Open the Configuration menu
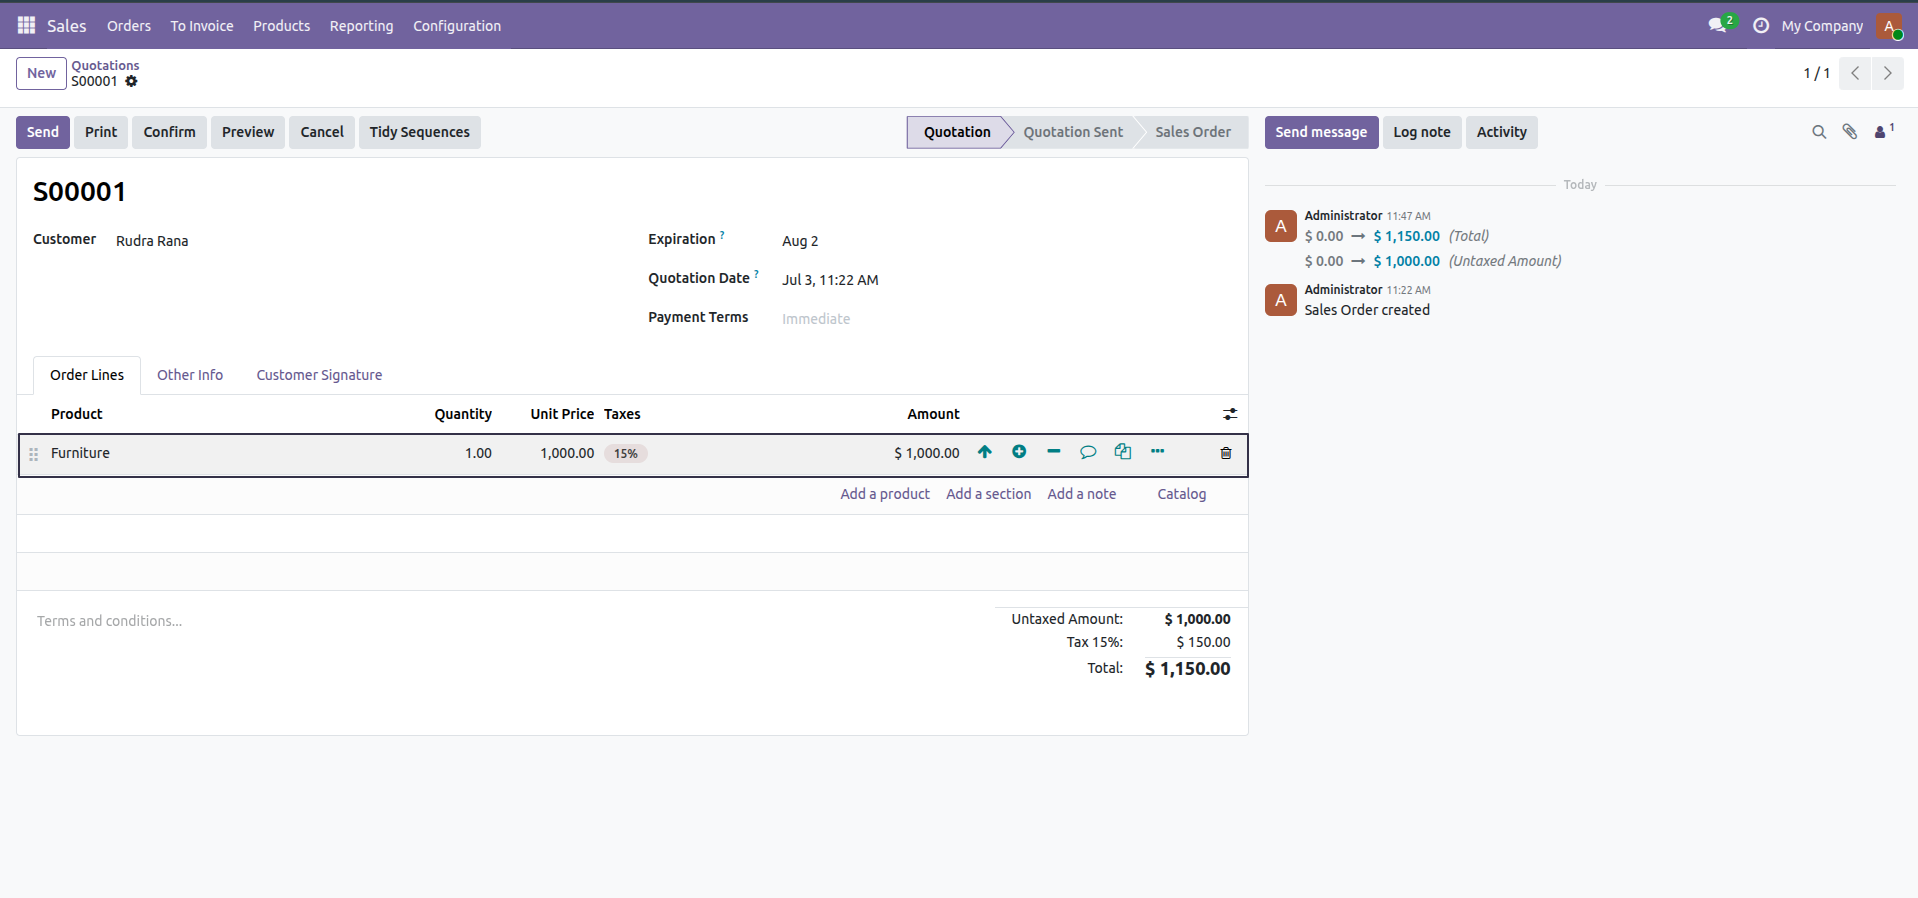 (x=457, y=26)
